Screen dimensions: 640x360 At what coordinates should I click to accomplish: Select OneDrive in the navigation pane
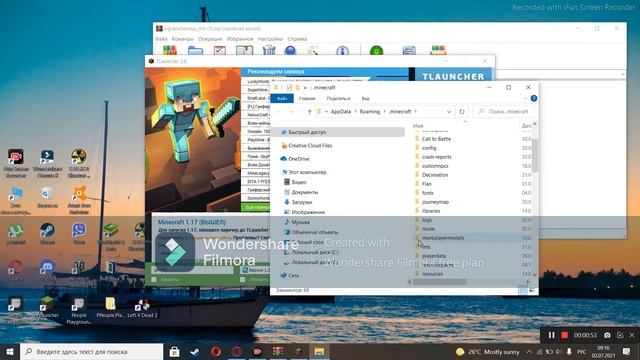[295, 159]
